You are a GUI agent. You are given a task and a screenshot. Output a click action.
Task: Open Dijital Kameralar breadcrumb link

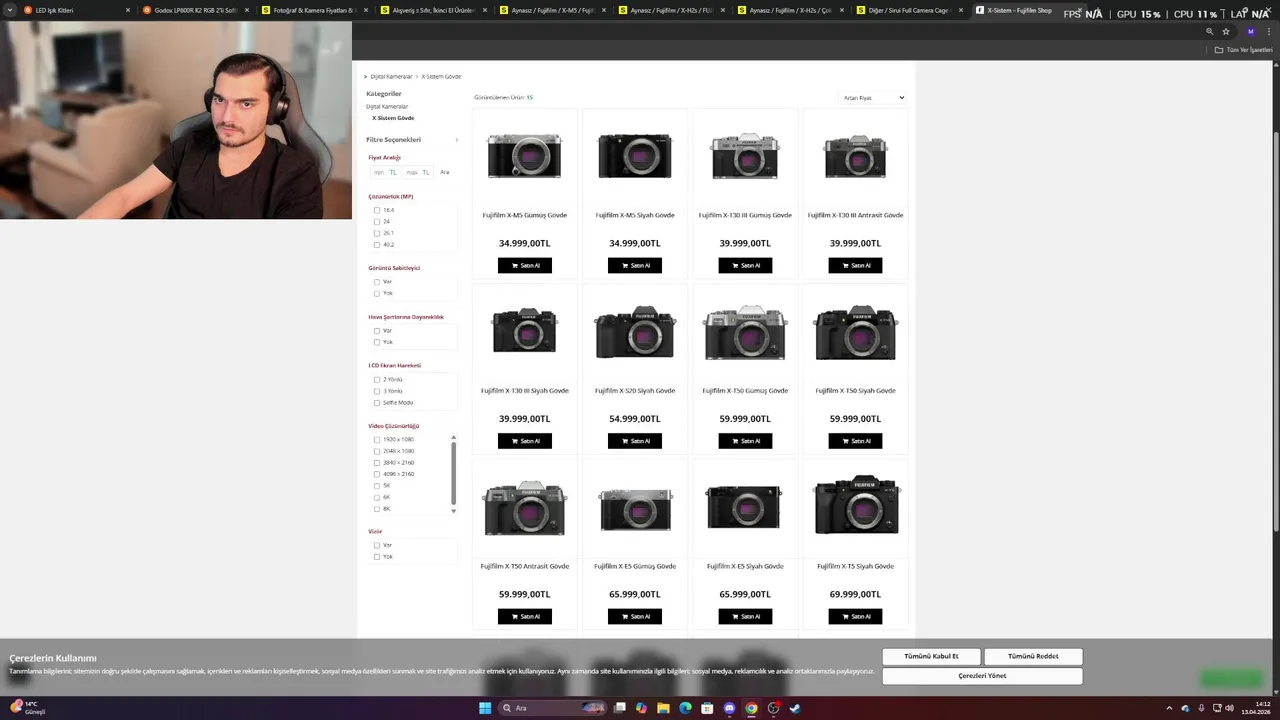pyautogui.click(x=392, y=76)
